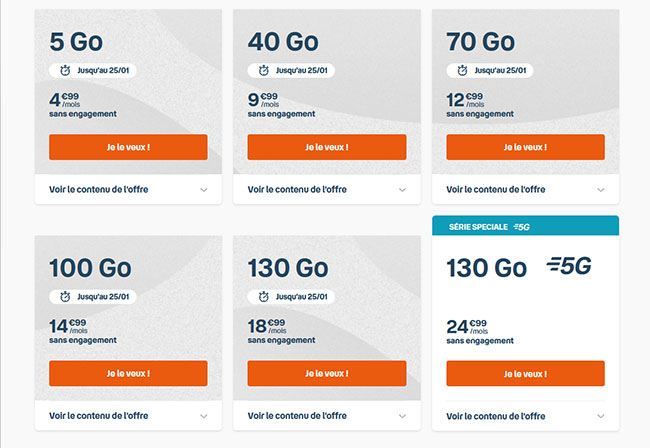
Task: Click the timer icon on the 18€99 130 Go plan
Action: coord(264,297)
